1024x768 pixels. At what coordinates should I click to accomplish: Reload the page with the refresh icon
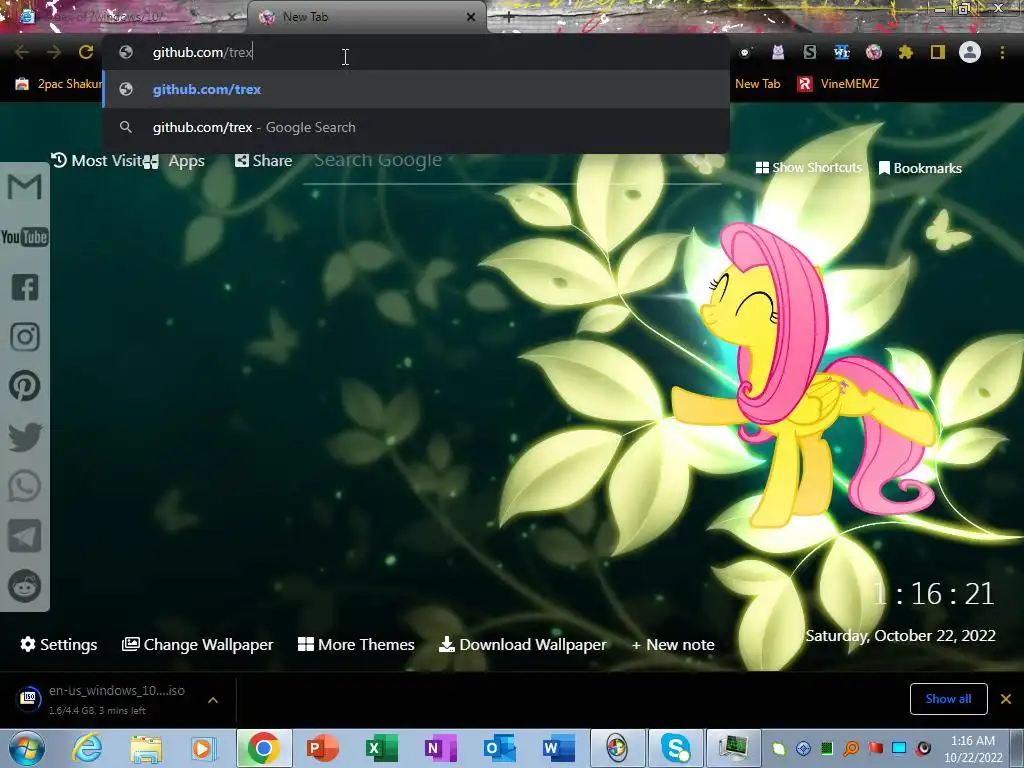86,52
